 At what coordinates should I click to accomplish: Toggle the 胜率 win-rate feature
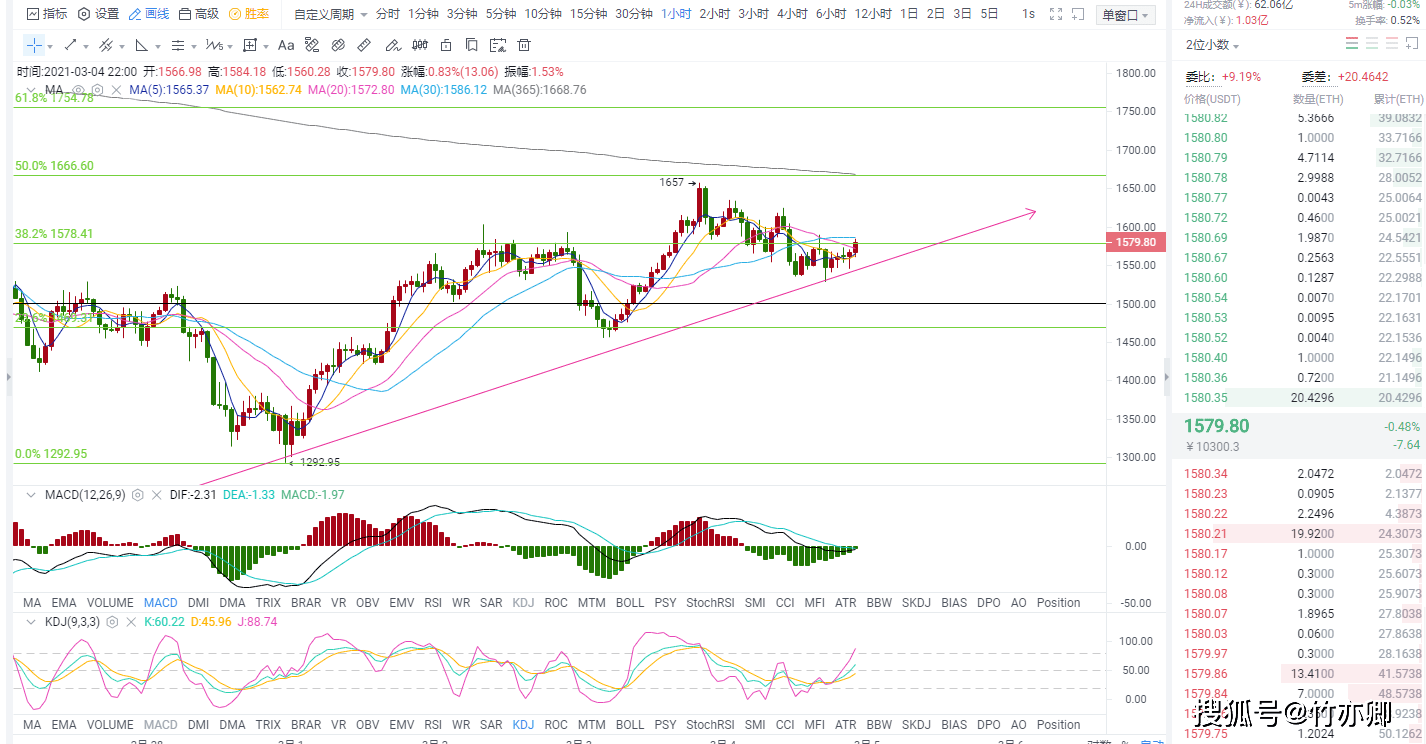tap(249, 14)
